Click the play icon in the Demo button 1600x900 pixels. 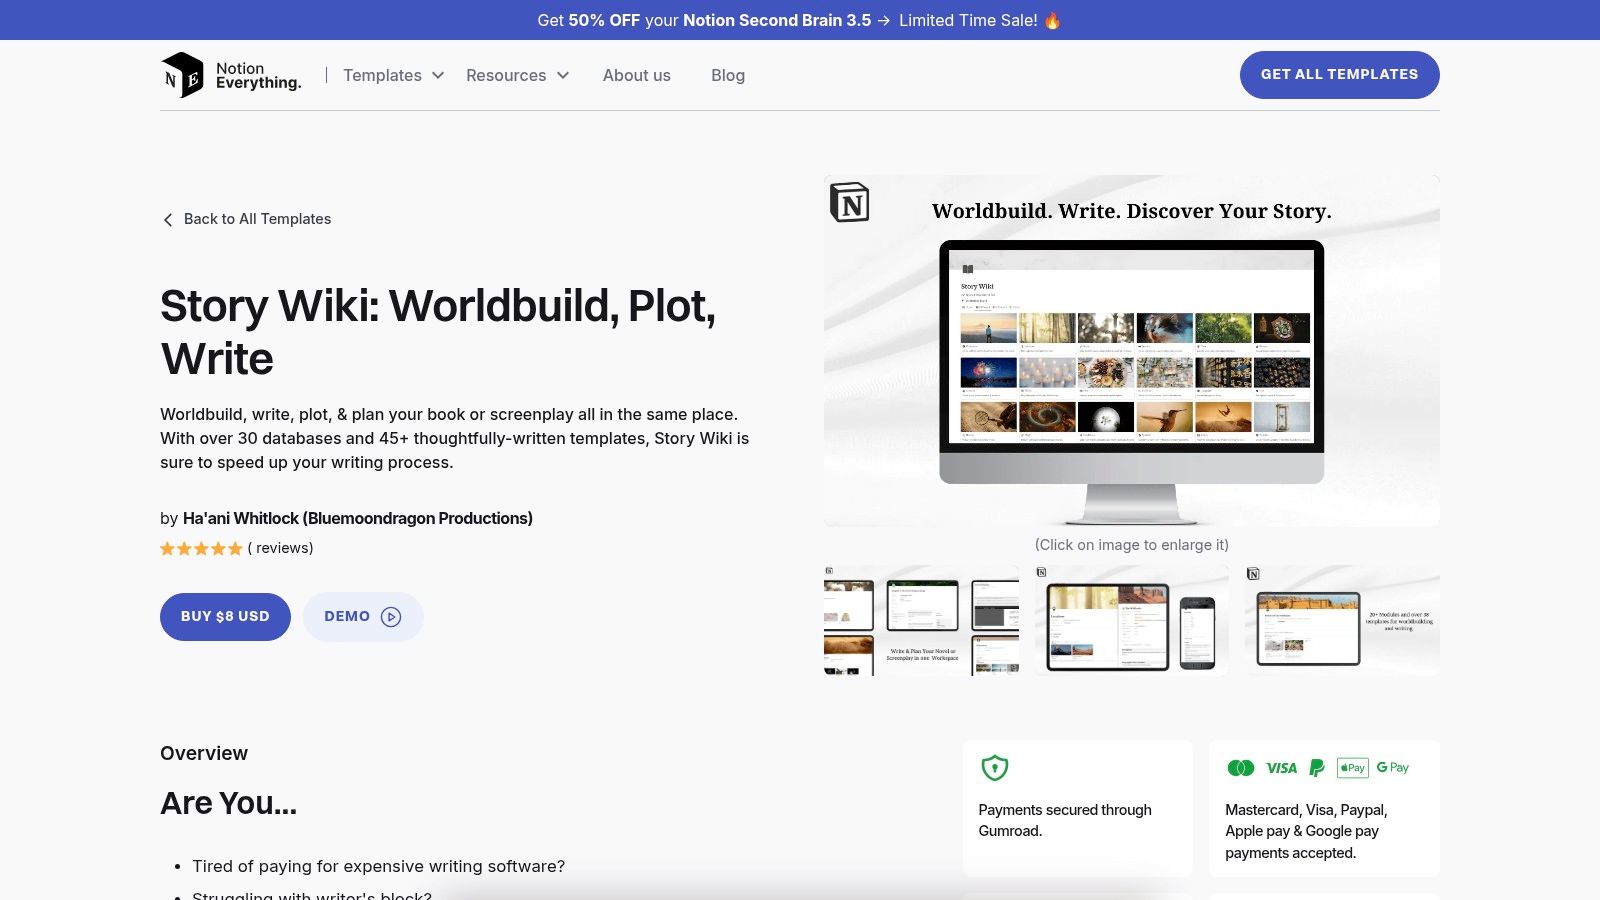(391, 617)
